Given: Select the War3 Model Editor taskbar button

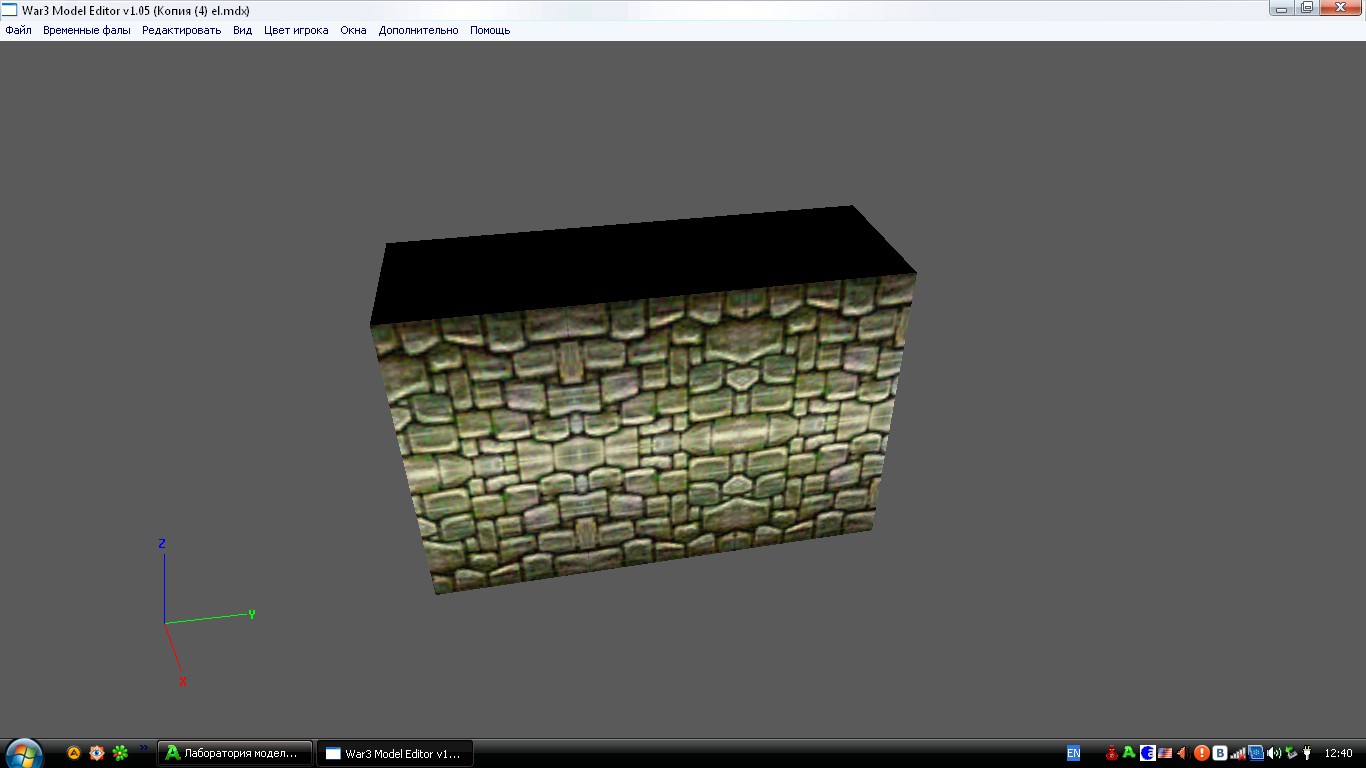Looking at the screenshot, I should (x=395, y=753).
